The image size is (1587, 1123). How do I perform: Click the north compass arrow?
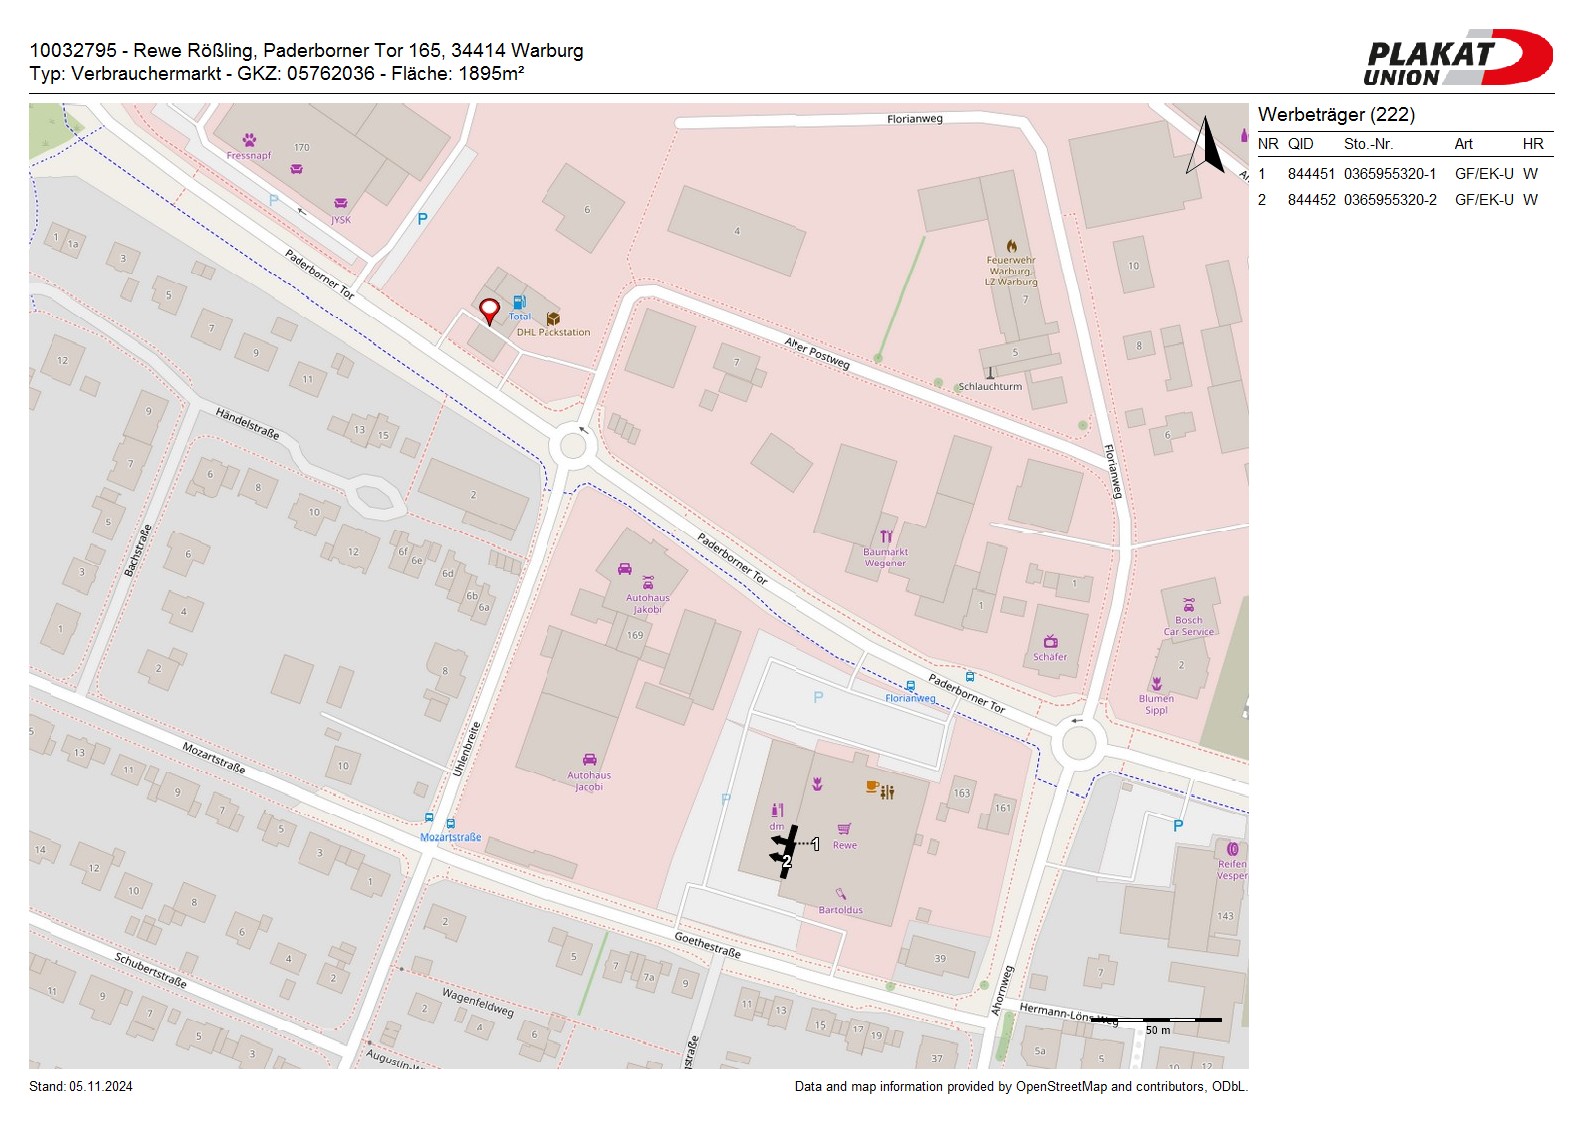click(1205, 146)
